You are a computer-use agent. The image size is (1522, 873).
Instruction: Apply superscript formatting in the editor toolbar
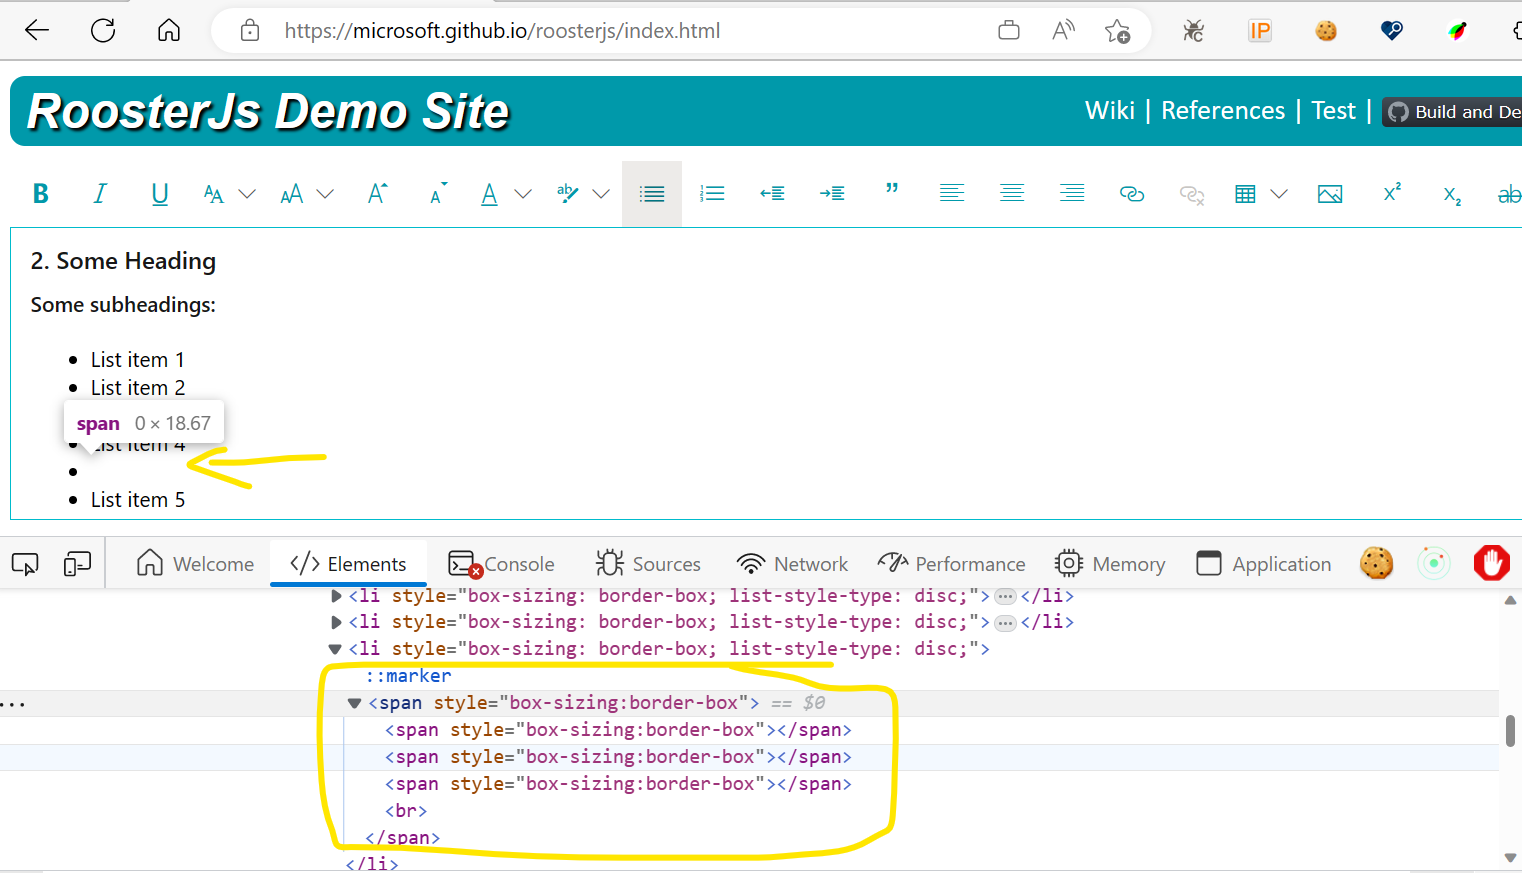1391,193
